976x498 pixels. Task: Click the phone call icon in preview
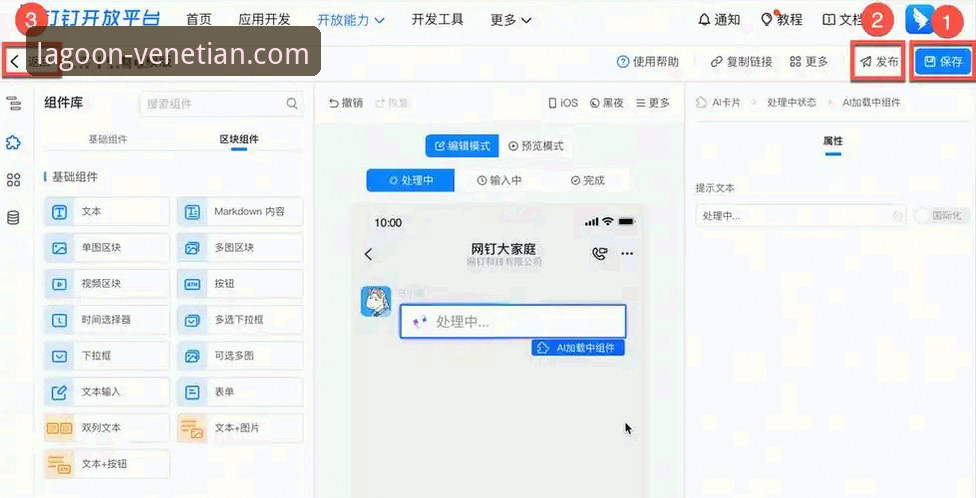point(599,253)
